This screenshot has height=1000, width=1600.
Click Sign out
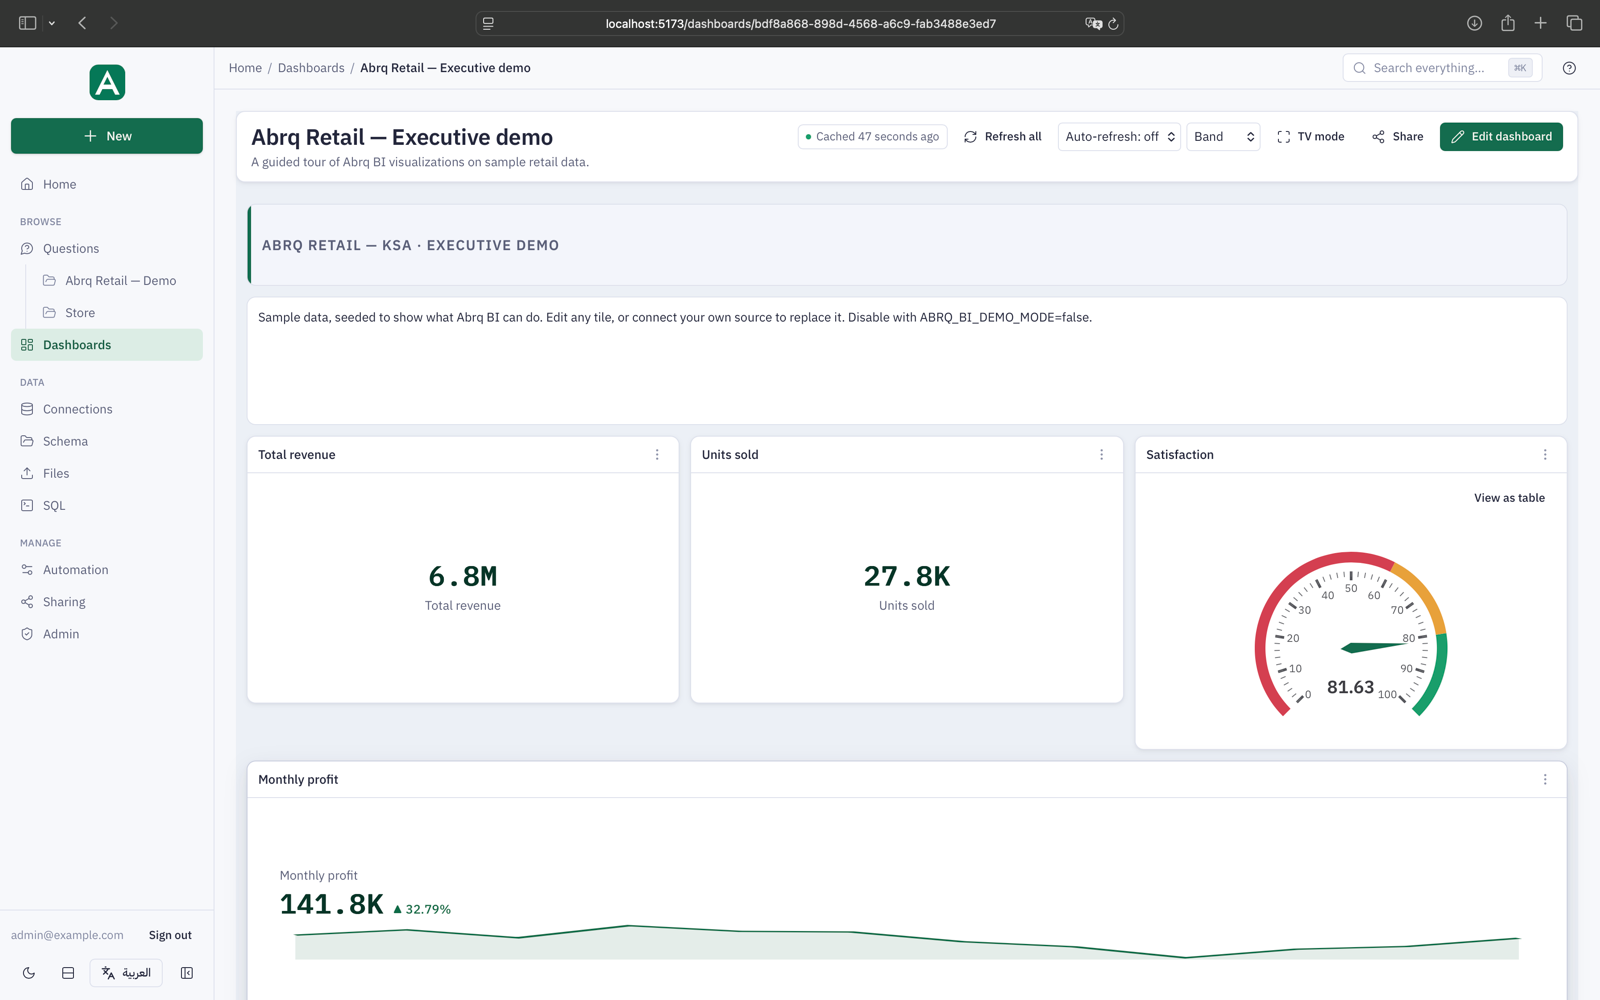[x=170, y=935]
